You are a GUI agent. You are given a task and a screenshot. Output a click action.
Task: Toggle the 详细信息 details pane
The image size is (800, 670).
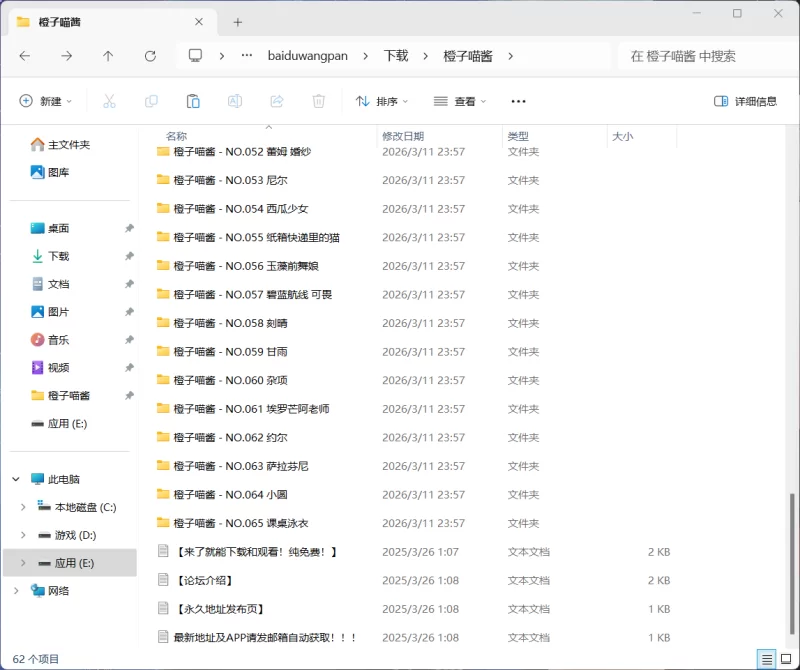coord(745,101)
